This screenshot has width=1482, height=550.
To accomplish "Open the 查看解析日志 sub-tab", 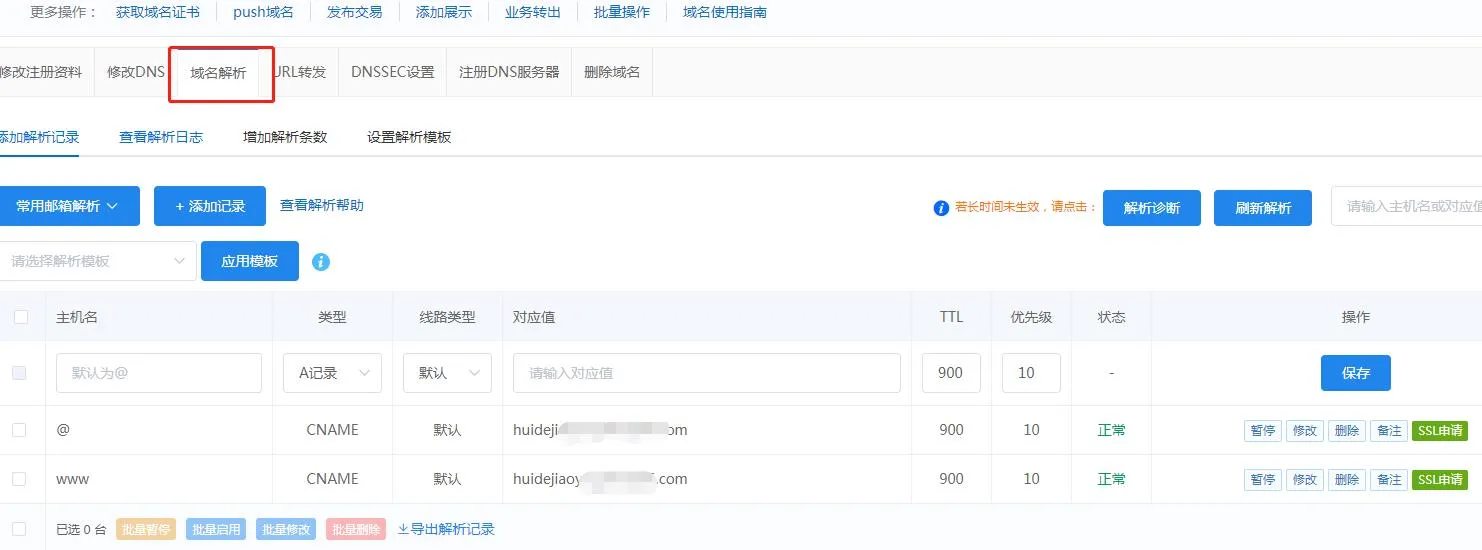I will [x=161, y=137].
